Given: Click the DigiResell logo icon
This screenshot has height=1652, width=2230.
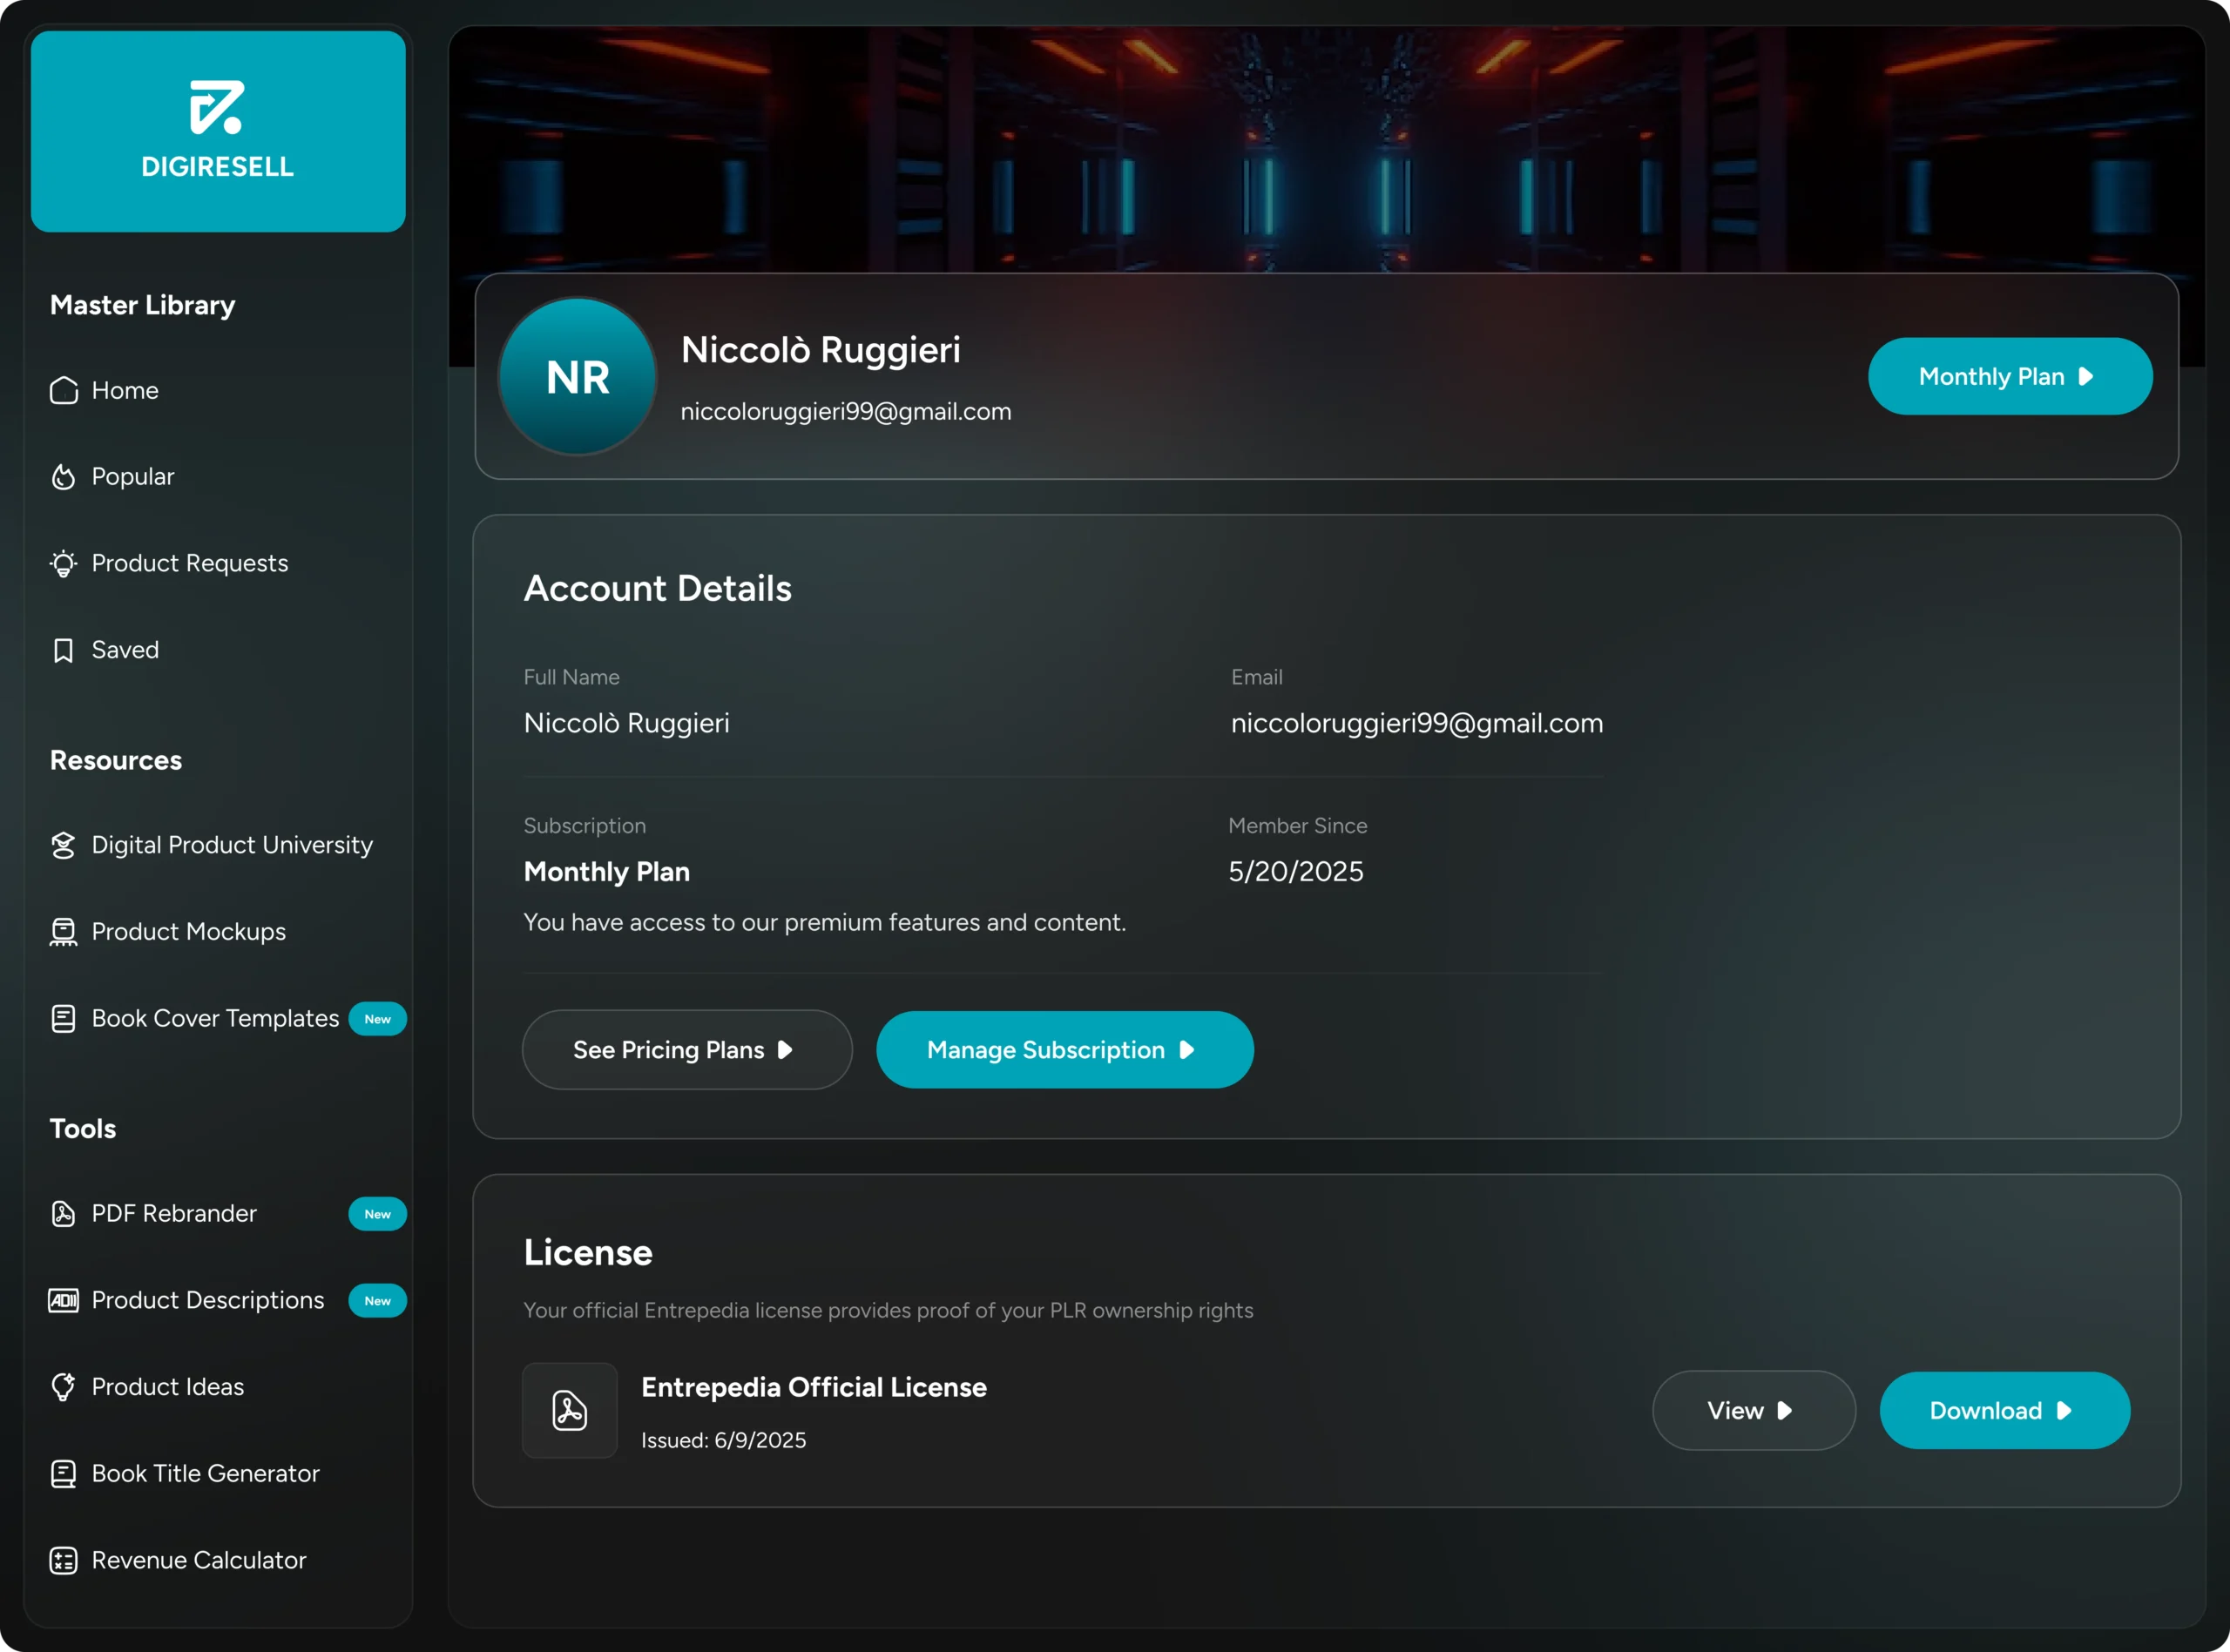Looking at the screenshot, I should pos(217,107).
